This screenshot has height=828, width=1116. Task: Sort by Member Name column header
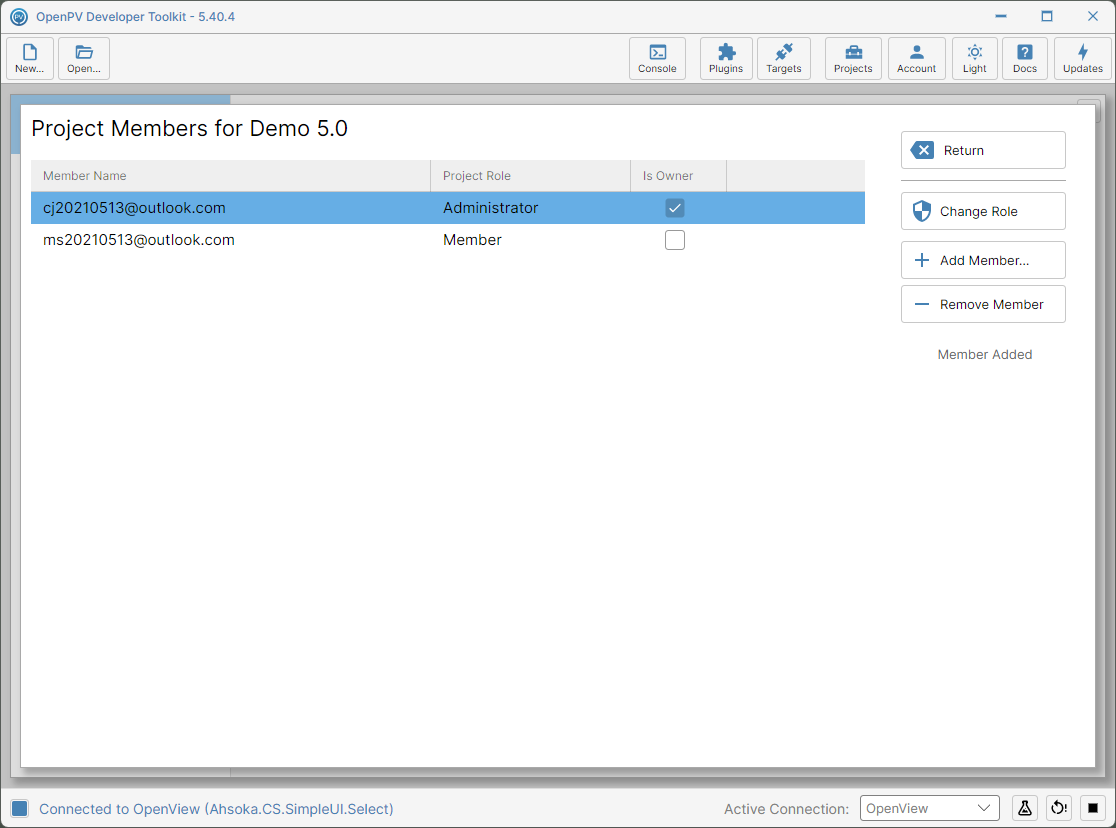coord(231,176)
